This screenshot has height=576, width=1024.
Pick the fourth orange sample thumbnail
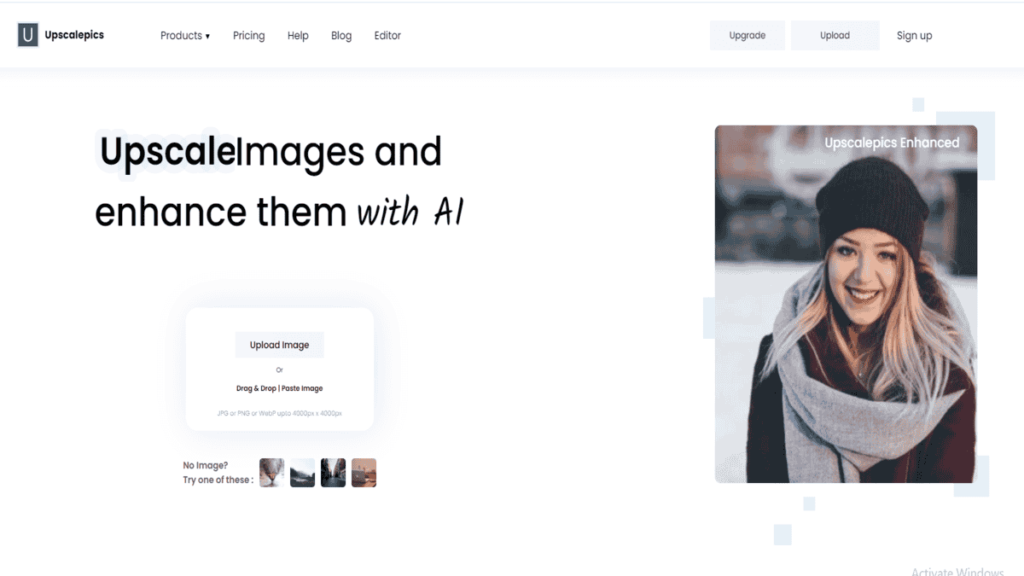coord(364,472)
